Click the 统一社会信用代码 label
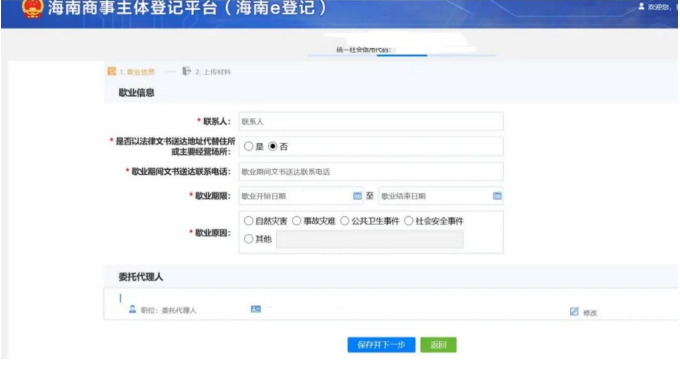Viewport: 680px width, 381px height. point(363,50)
